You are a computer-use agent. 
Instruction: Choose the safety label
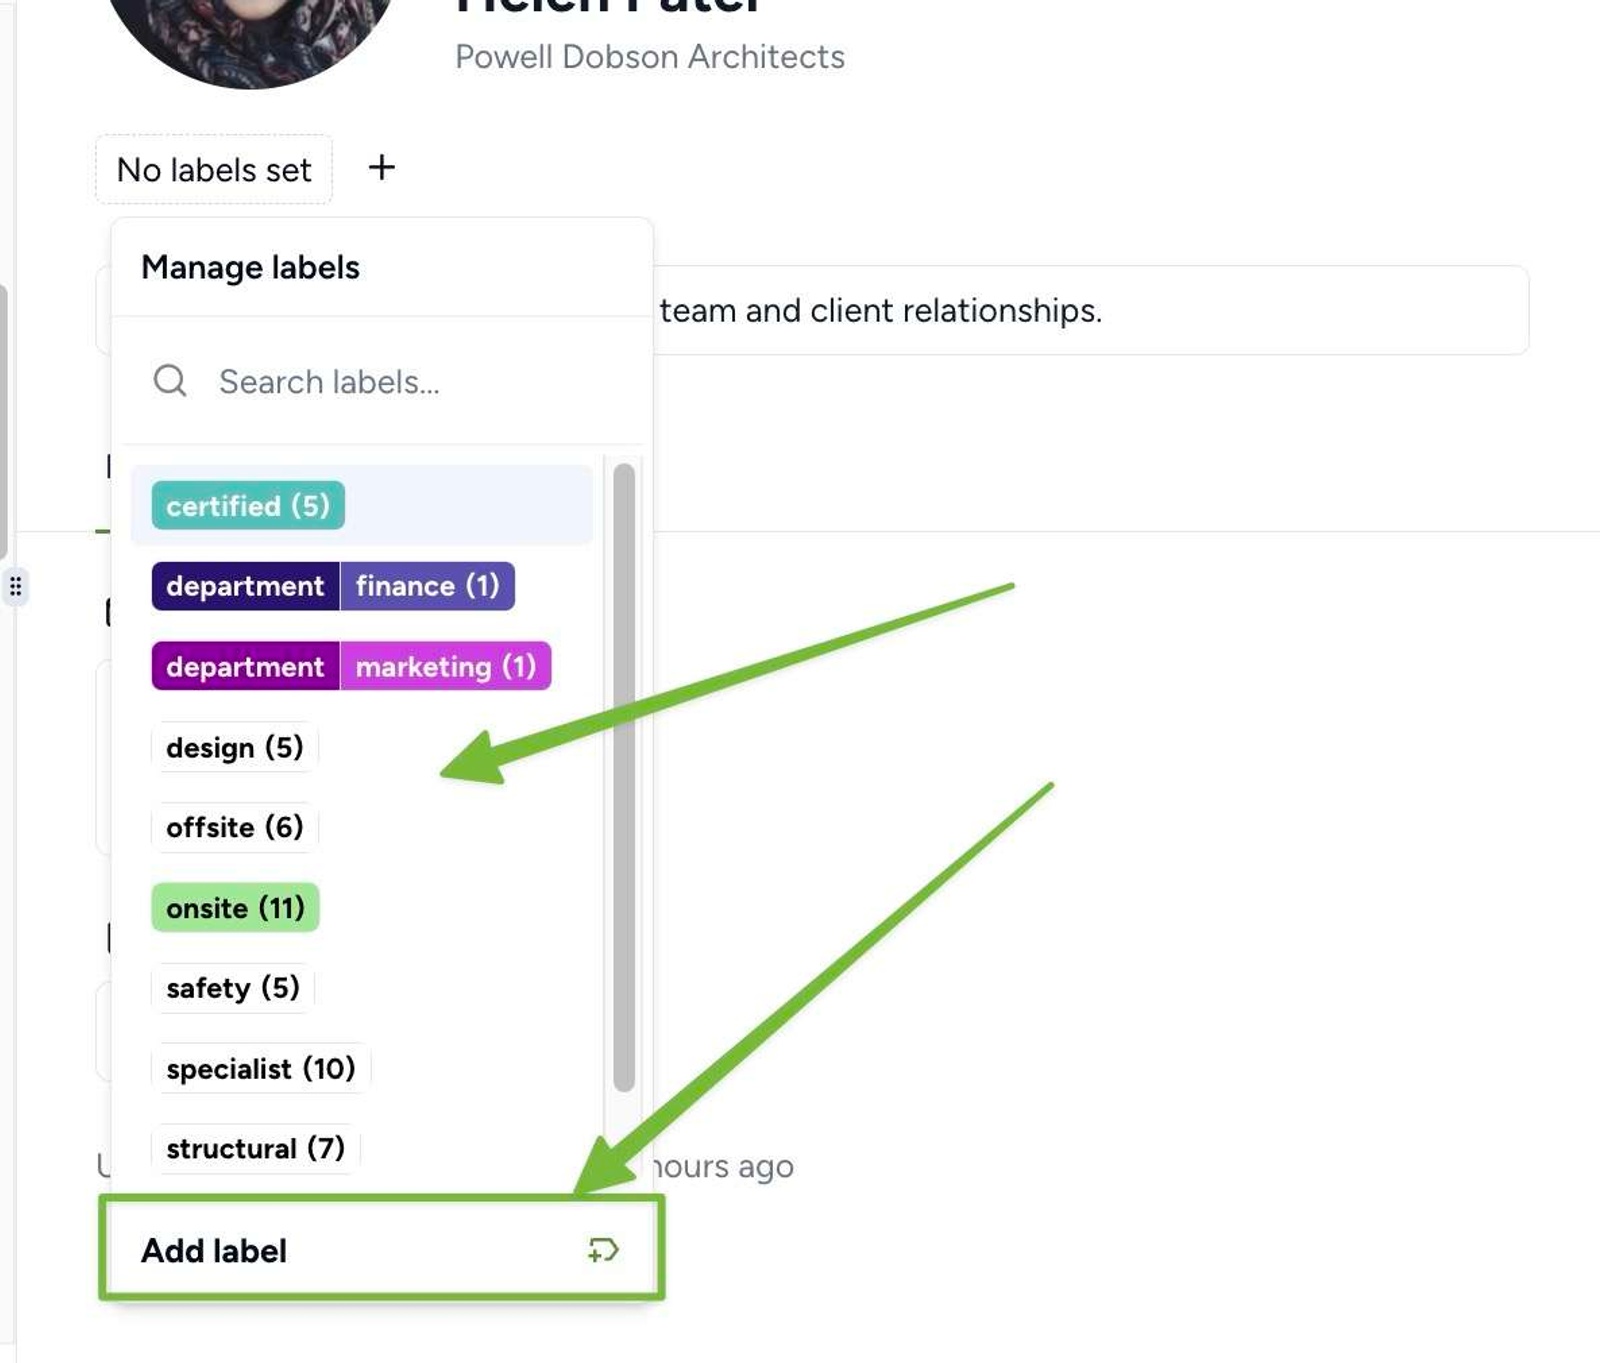[232, 988]
